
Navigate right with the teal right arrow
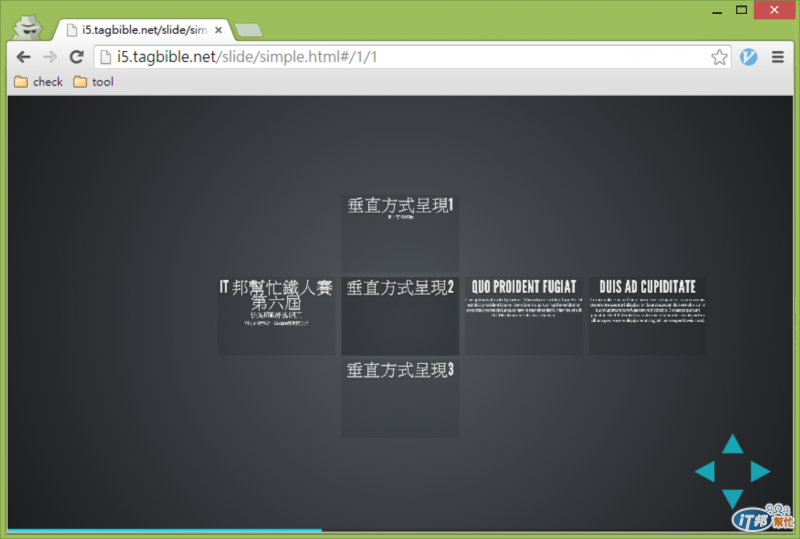[x=760, y=471]
